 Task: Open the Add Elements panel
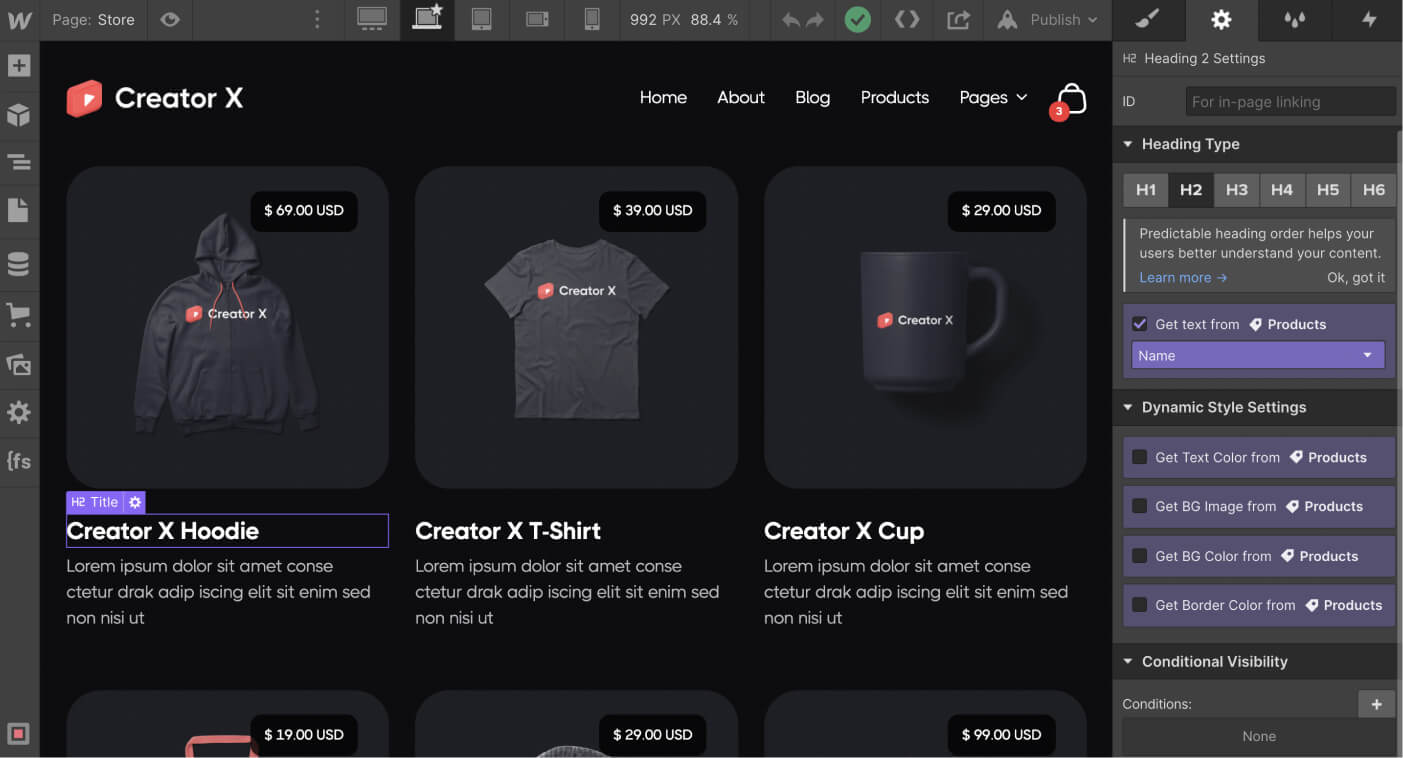click(19, 66)
